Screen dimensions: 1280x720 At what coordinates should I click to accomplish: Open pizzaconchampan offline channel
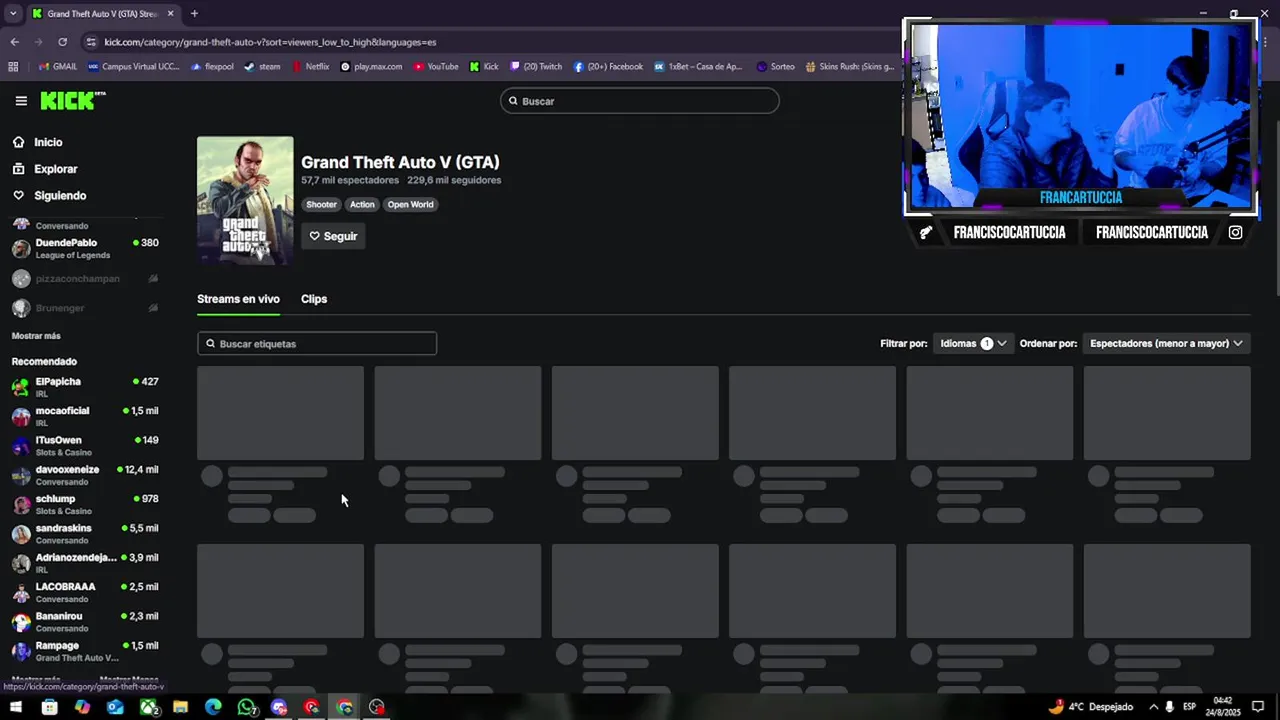click(x=85, y=279)
